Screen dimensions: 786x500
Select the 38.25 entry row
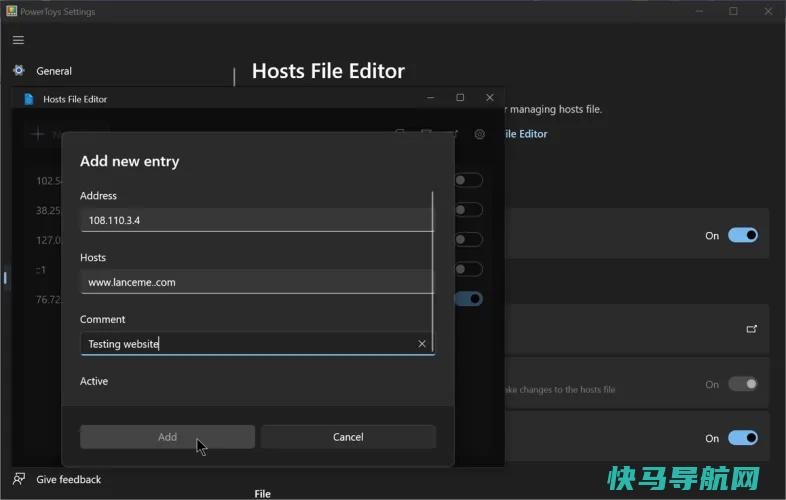click(48, 210)
